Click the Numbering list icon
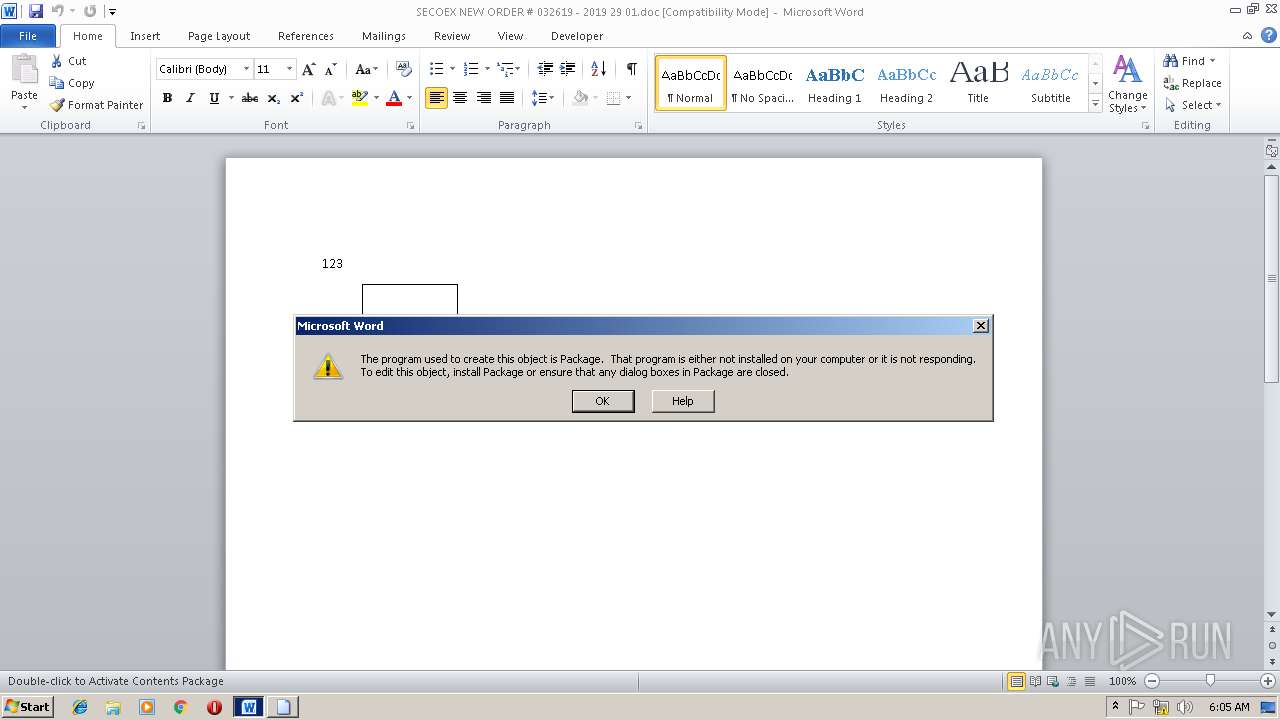 click(471, 69)
